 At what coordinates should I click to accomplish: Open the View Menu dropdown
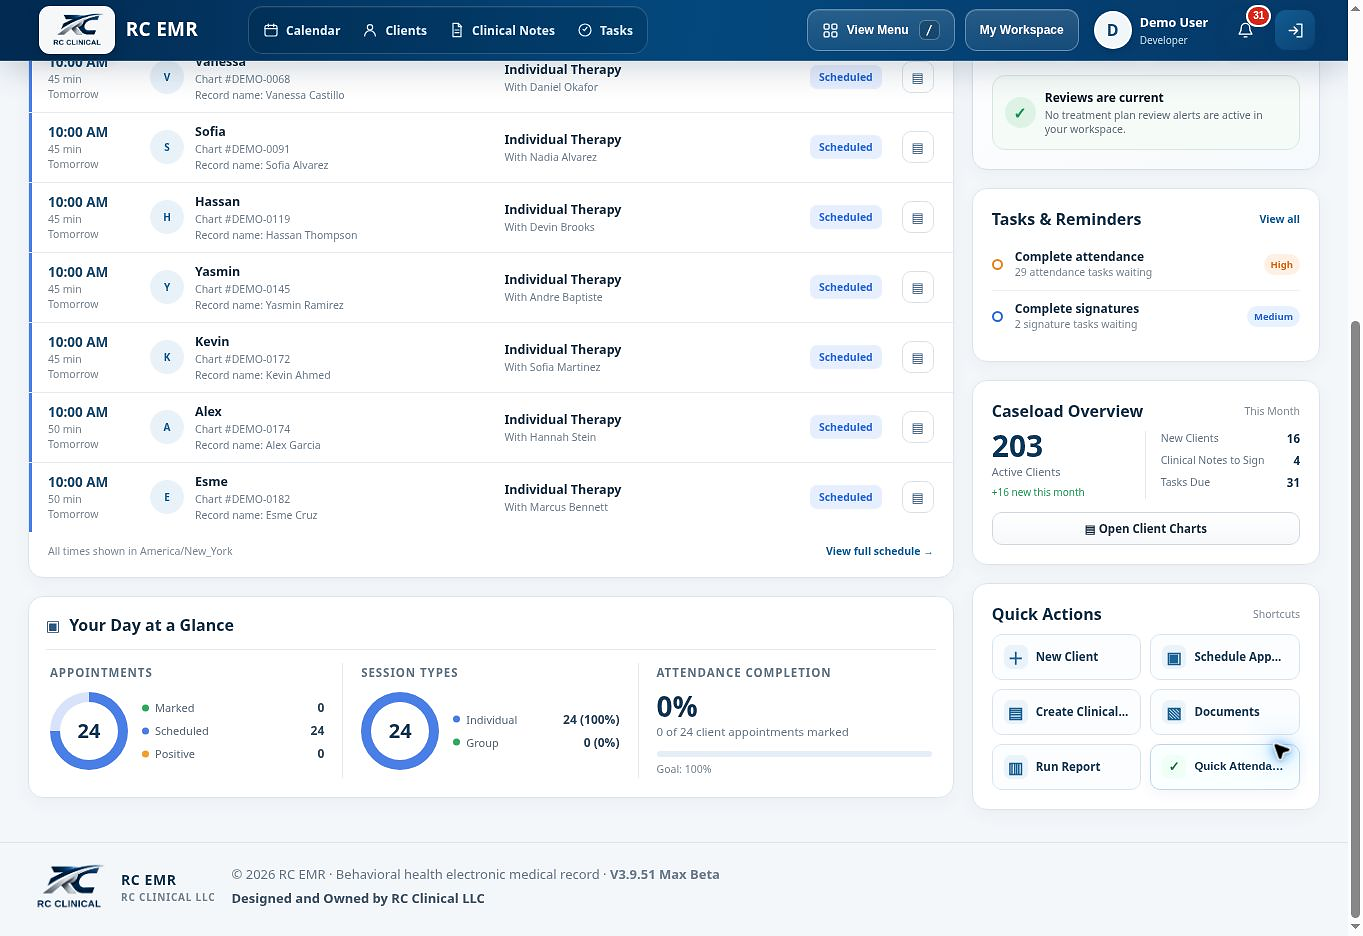[x=880, y=30]
